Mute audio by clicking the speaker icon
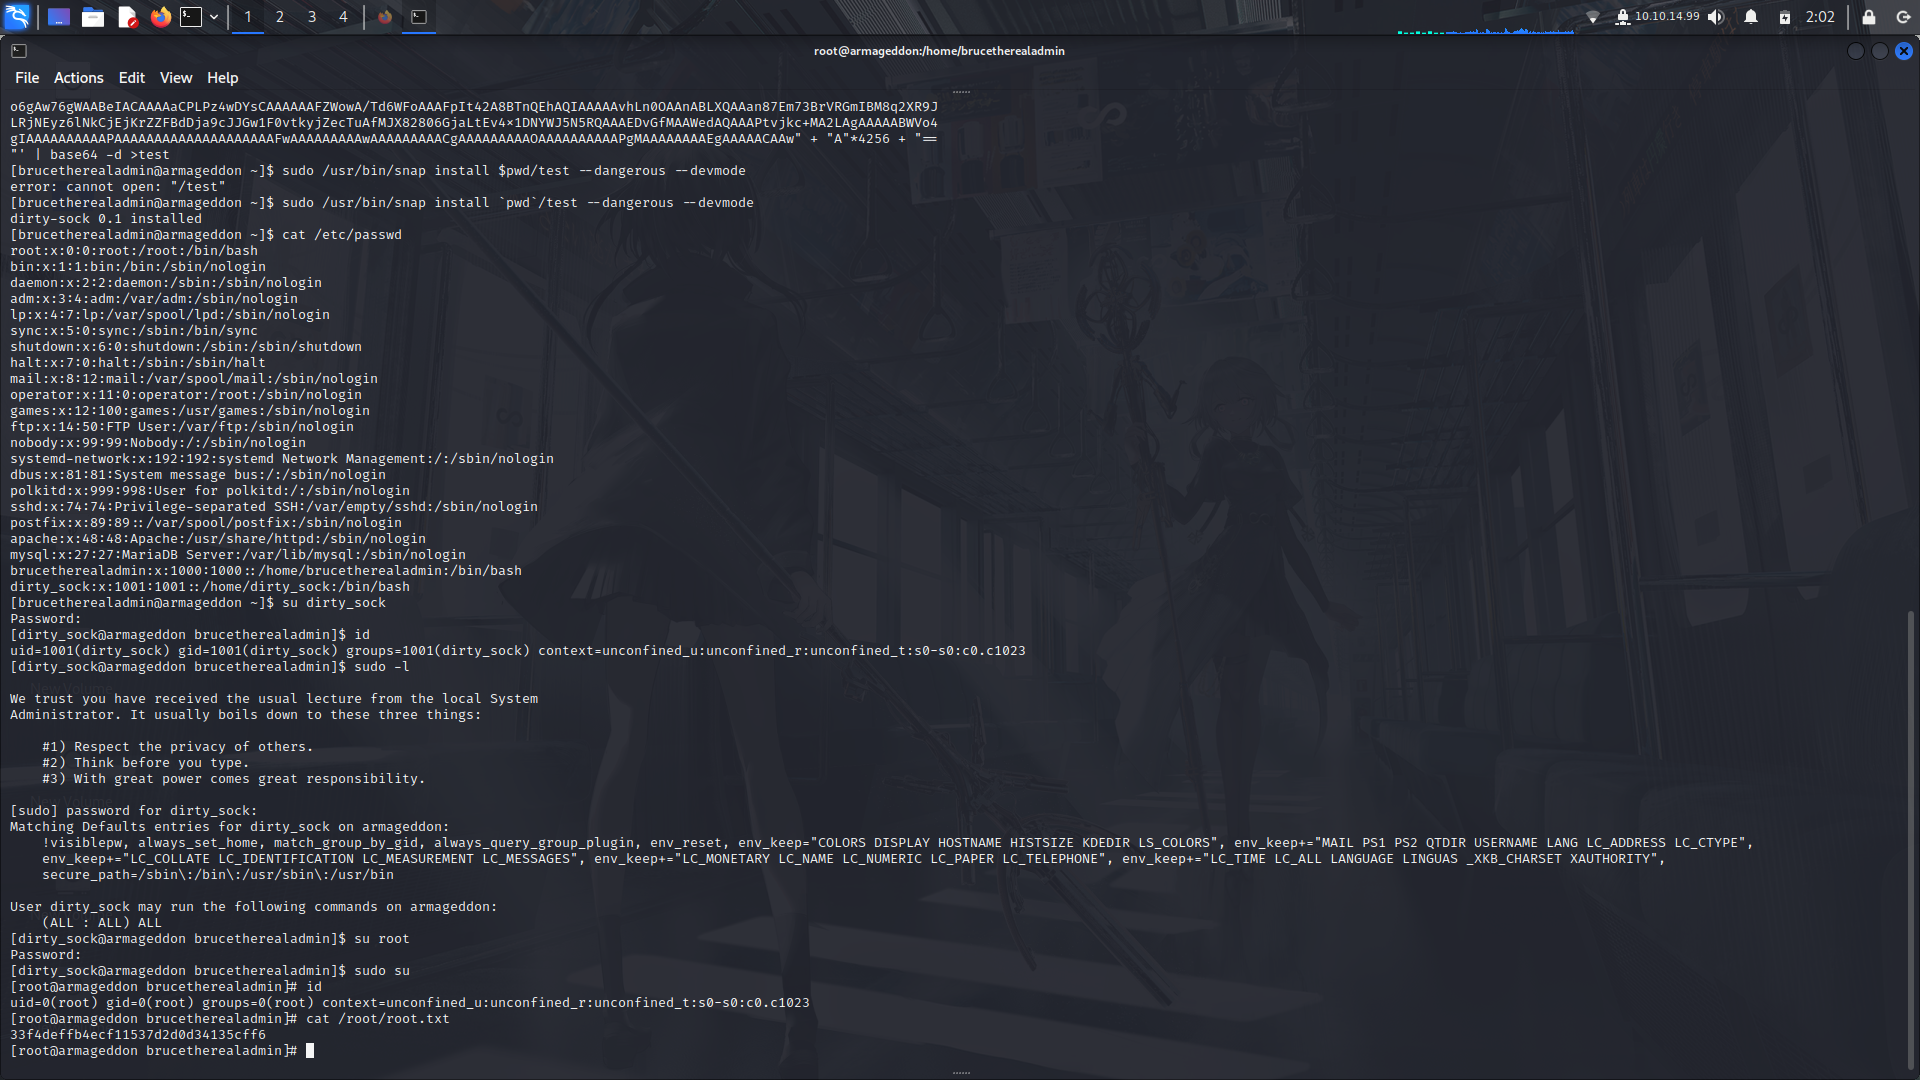 click(1716, 16)
